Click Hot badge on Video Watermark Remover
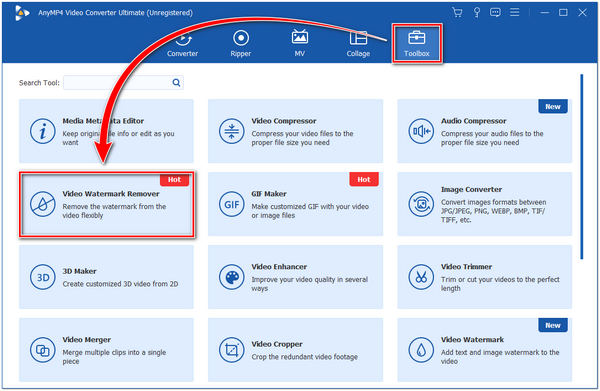 coord(174,180)
